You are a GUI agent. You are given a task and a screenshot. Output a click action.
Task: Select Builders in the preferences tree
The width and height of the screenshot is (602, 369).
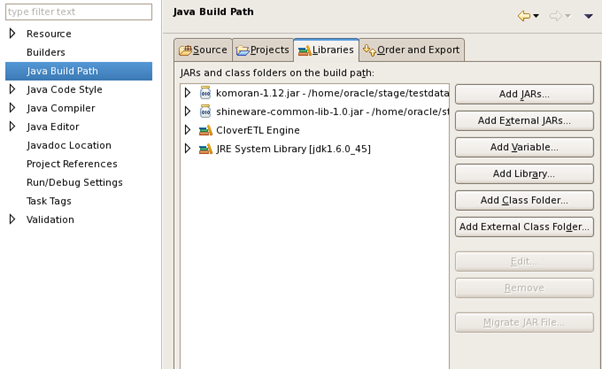pos(46,52)
